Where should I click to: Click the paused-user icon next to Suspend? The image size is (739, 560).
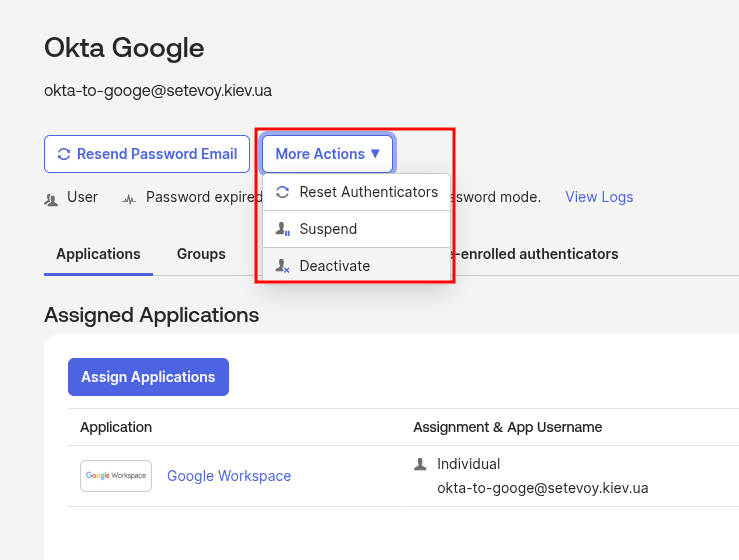point(282,229)
